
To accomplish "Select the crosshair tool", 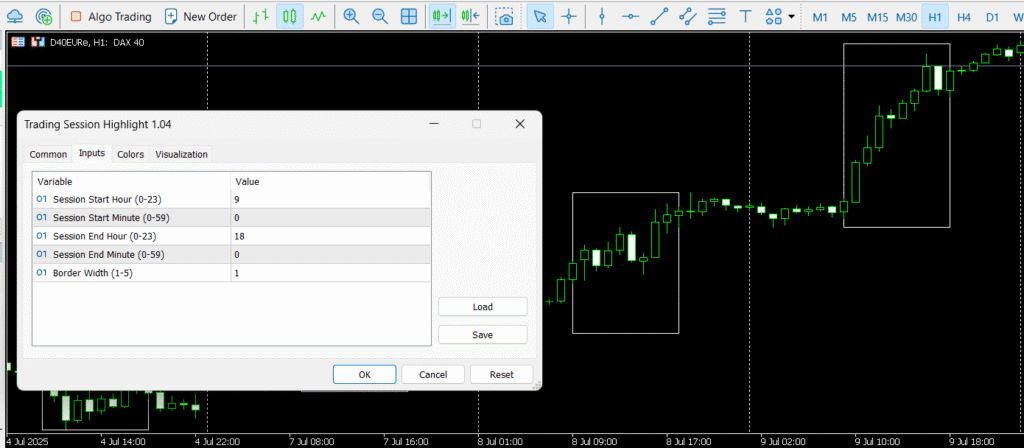I will coord(569,17).
